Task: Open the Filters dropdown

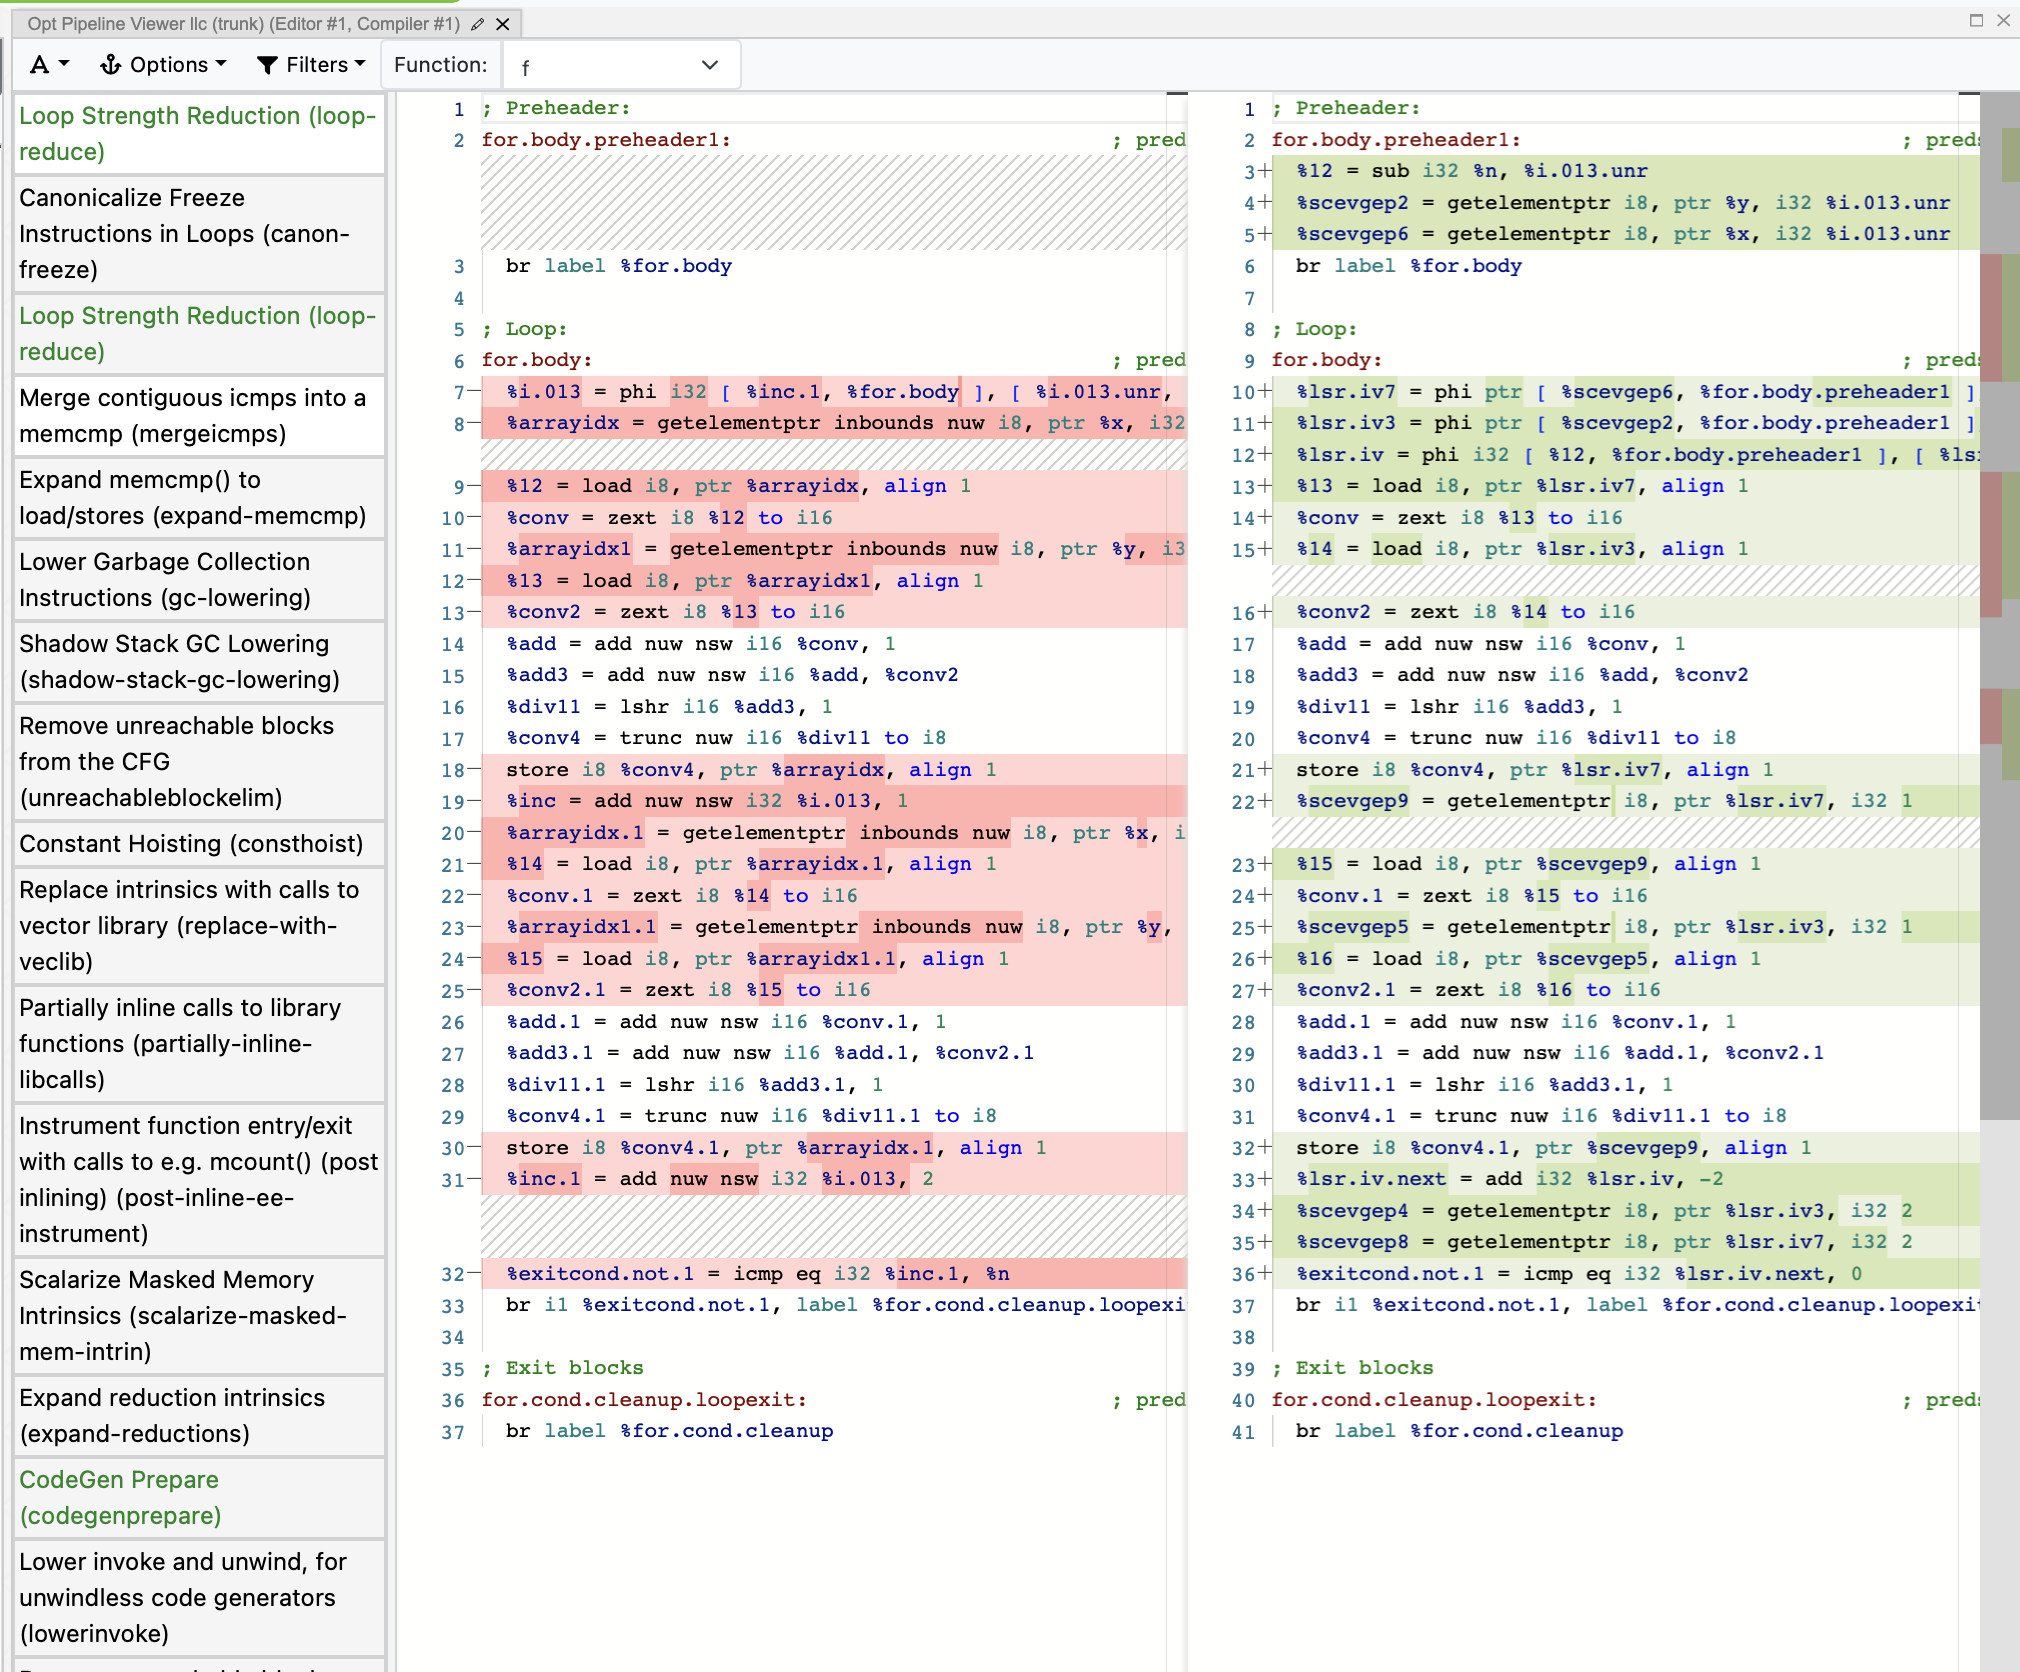Action: click(311, 65)
